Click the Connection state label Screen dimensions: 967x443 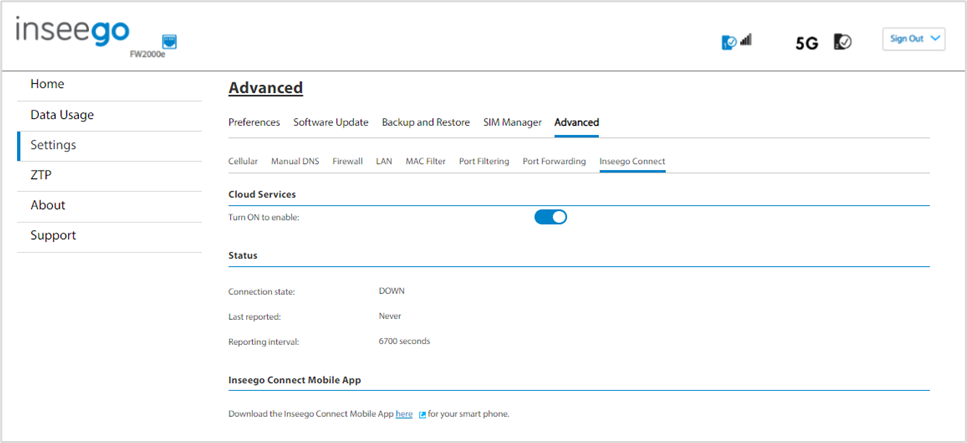[261, 292]
